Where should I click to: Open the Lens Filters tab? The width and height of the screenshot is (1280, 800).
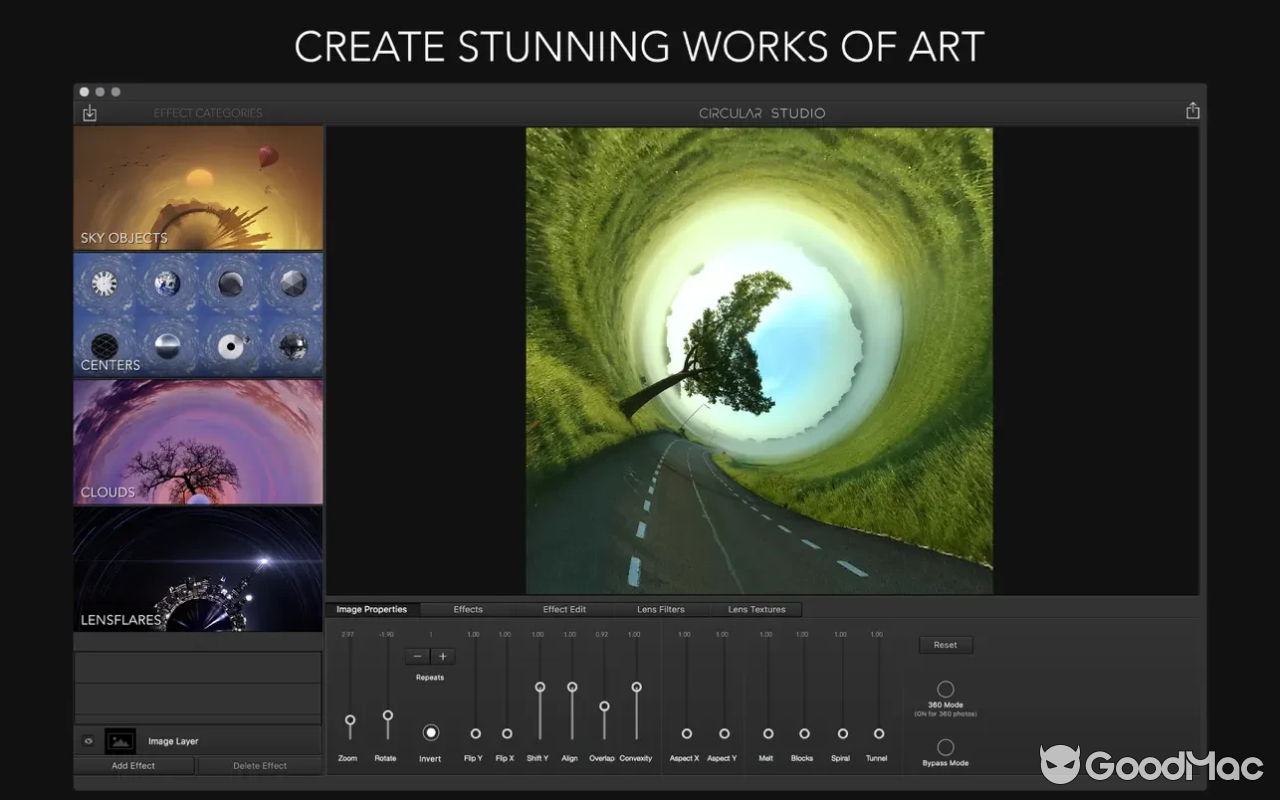tap(660, 609)
